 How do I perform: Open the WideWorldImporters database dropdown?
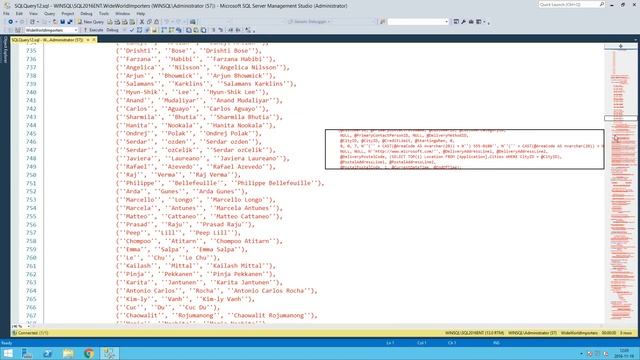point(51,30)
